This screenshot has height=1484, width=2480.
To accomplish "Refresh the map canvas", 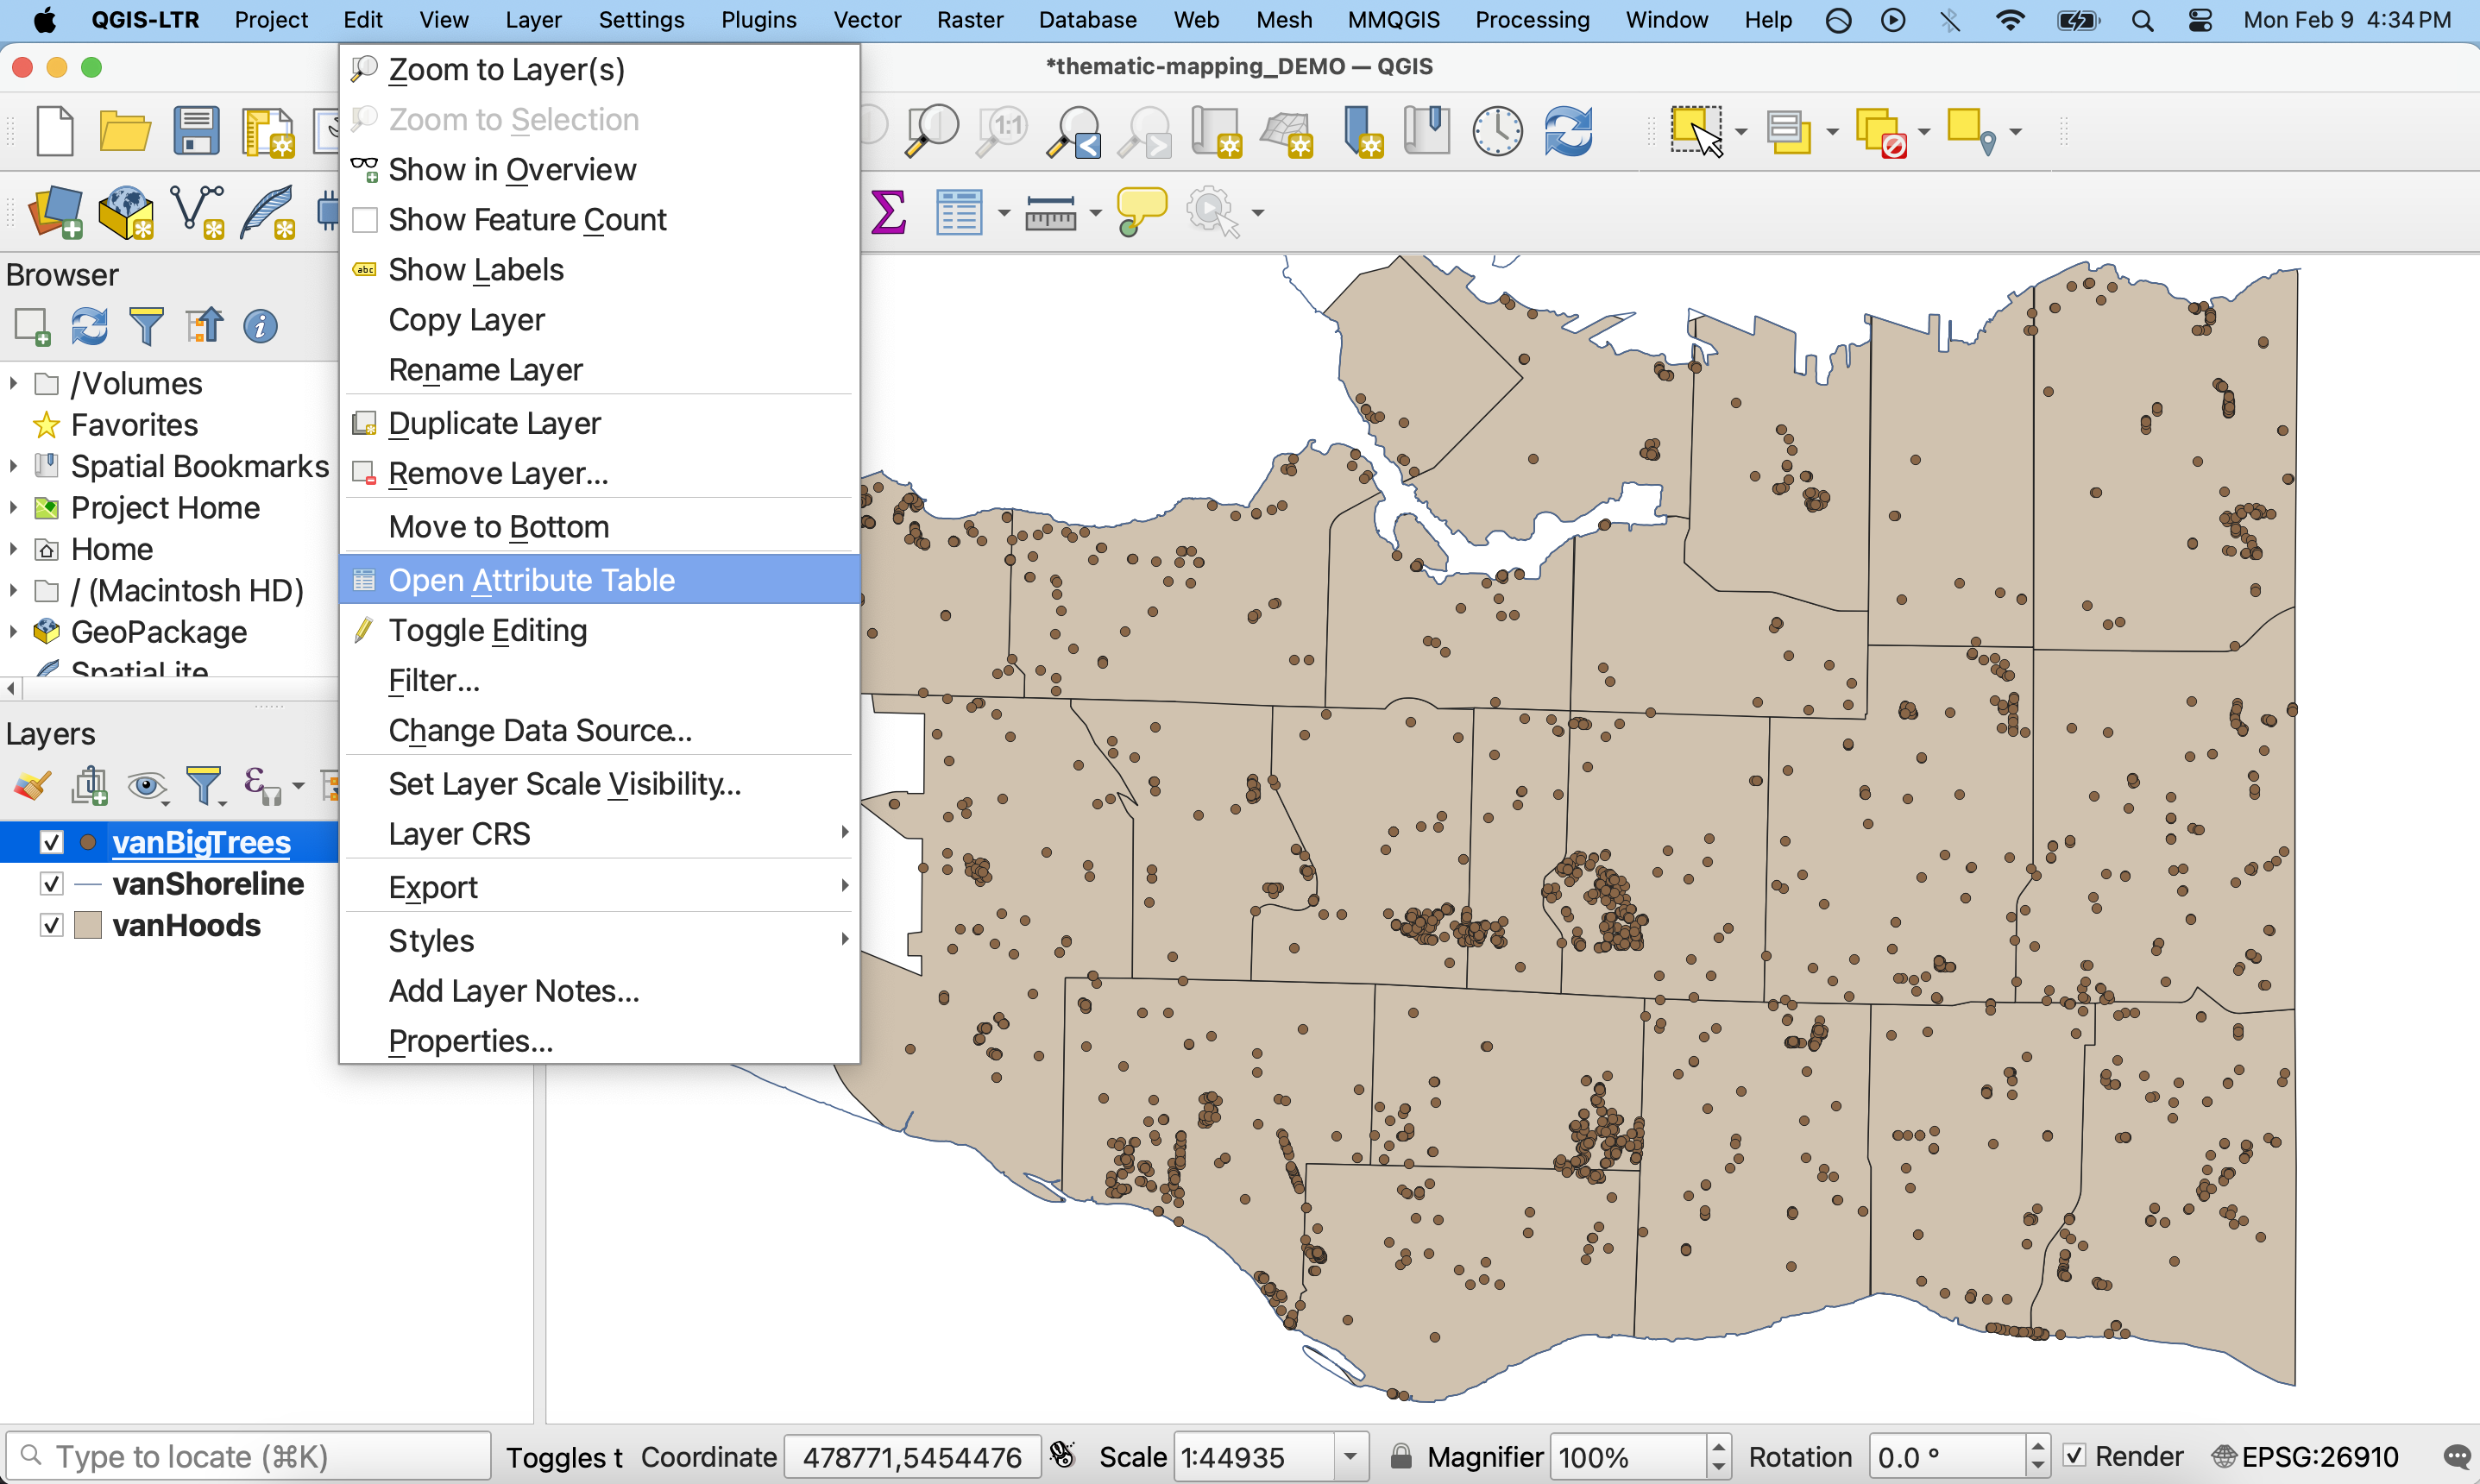I will [x=1568, y=130].
